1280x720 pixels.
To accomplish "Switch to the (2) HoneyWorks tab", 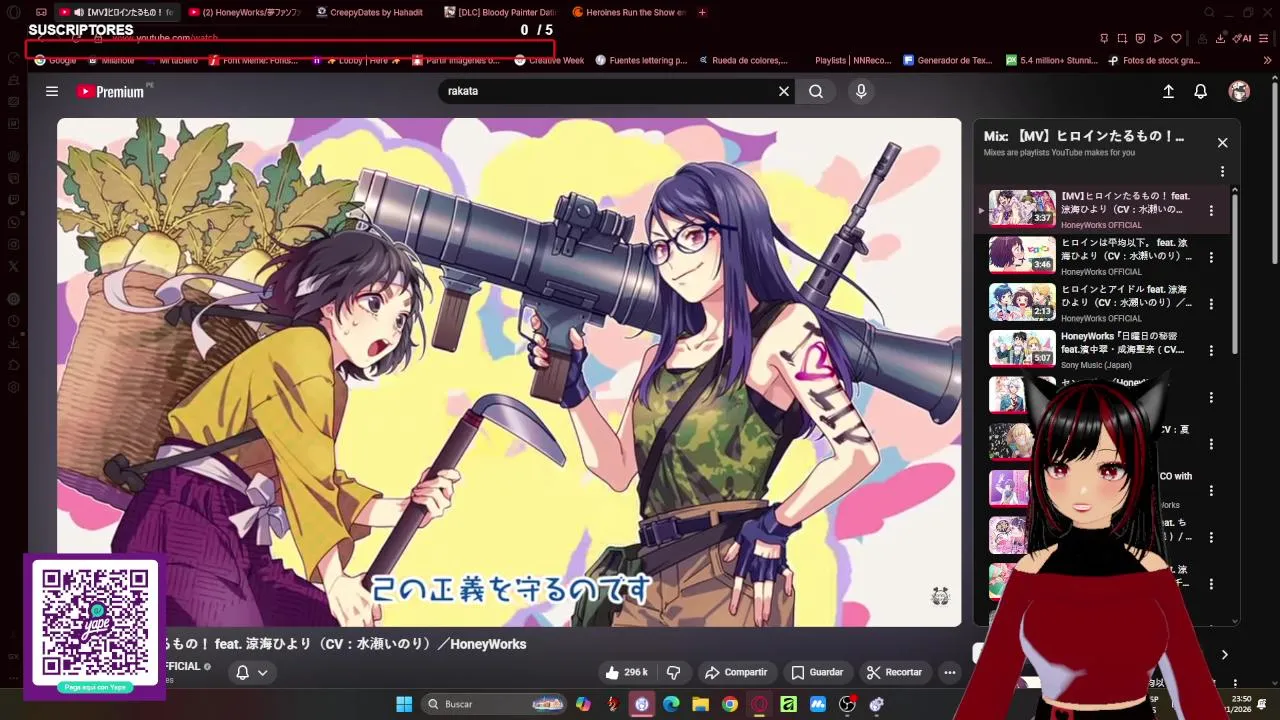I will (245, 12).
